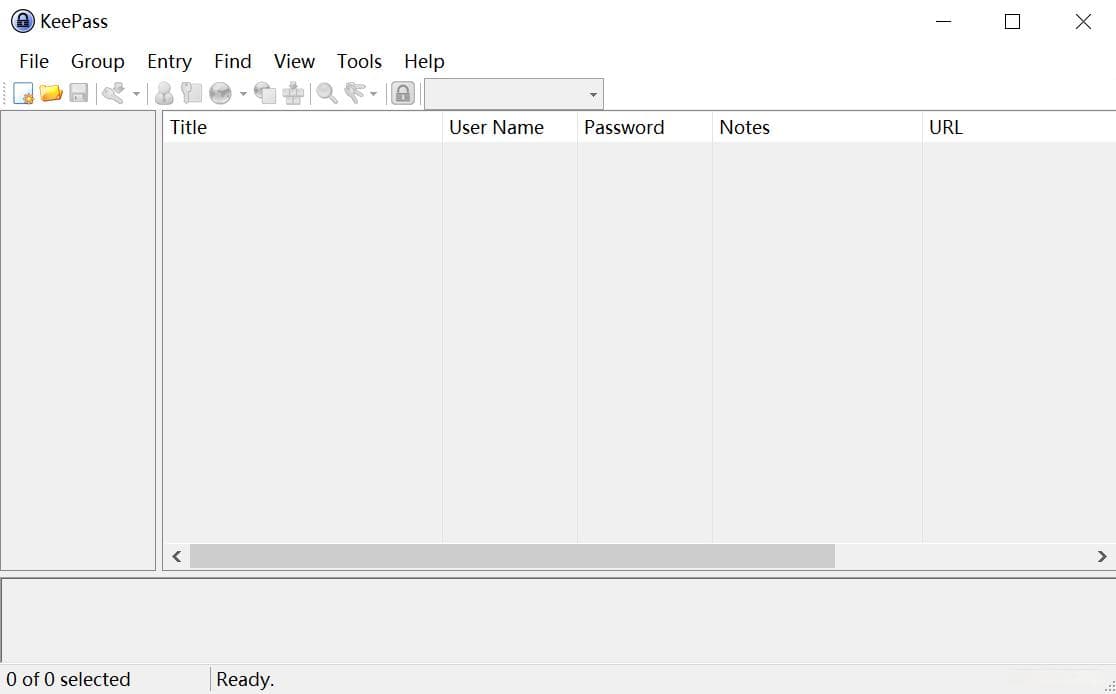Click the Show Entries keys icon
Image resolution: width=1116 pixels, height=694 pixels.
tap(354, 93)
